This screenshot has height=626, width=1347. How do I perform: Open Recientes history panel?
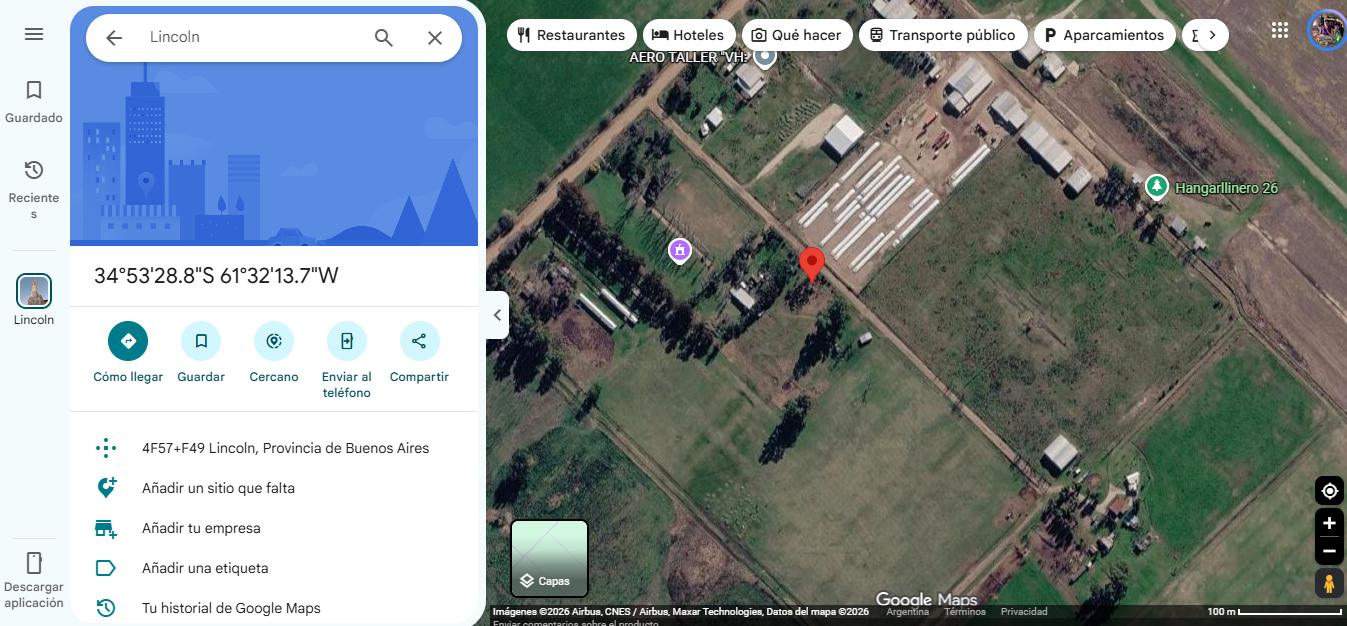(34, 189)
